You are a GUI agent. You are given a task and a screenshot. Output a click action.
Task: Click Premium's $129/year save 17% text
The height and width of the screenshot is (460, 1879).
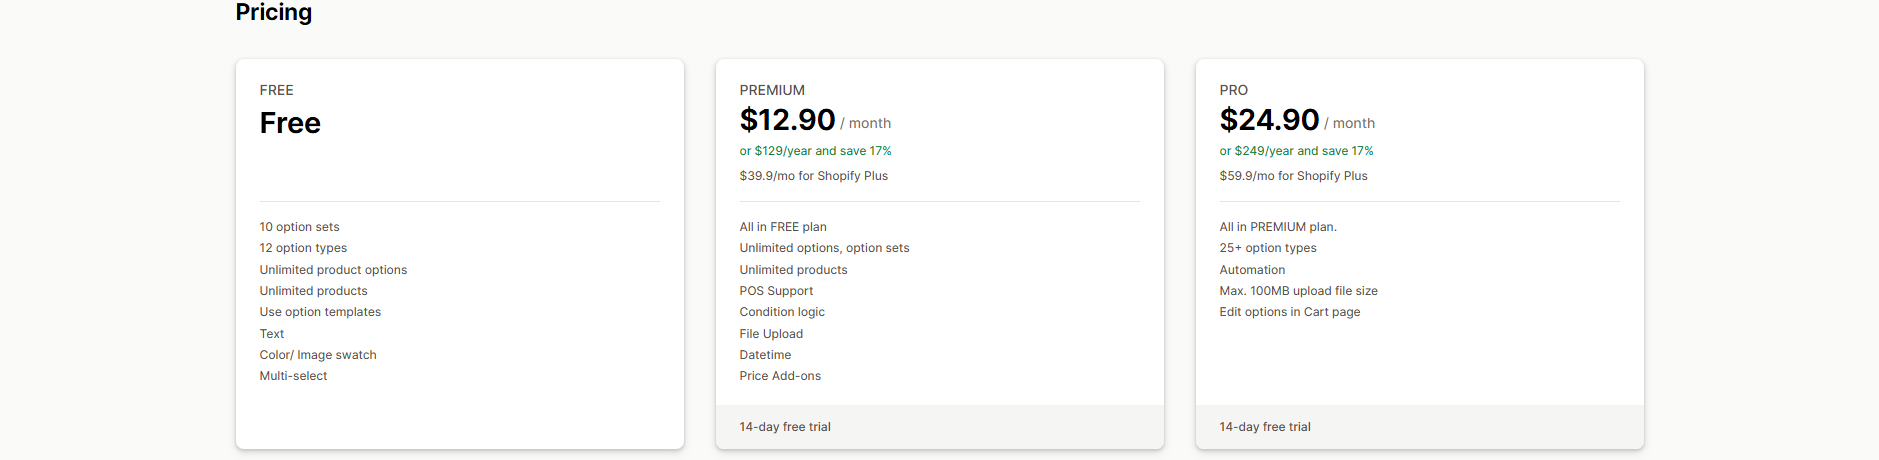[x=815, y=151]
